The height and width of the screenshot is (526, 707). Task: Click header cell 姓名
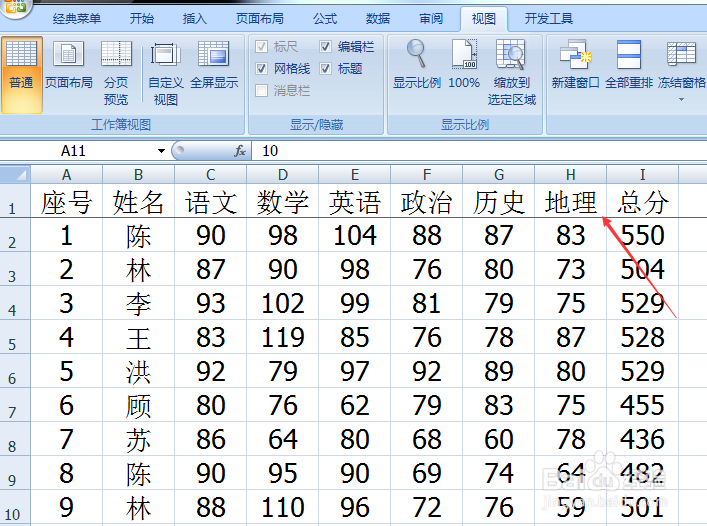tap(138, 201)
